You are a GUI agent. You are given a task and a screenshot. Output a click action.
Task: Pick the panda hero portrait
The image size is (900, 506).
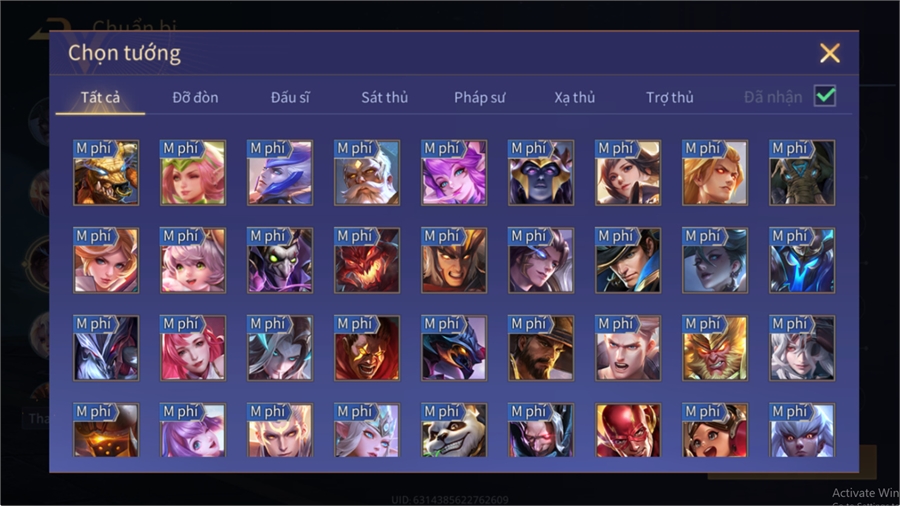tap(453, 430)
